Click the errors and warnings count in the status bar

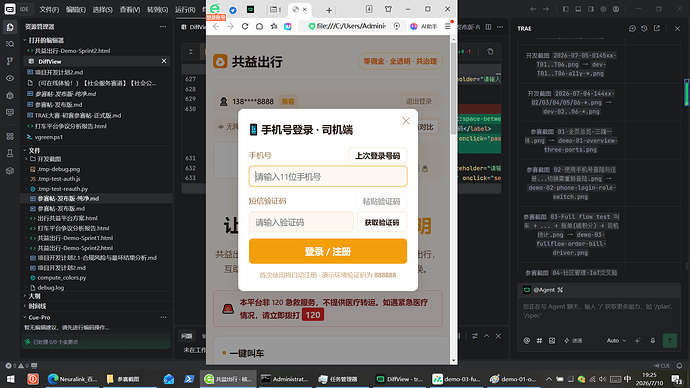click(17, 366)
